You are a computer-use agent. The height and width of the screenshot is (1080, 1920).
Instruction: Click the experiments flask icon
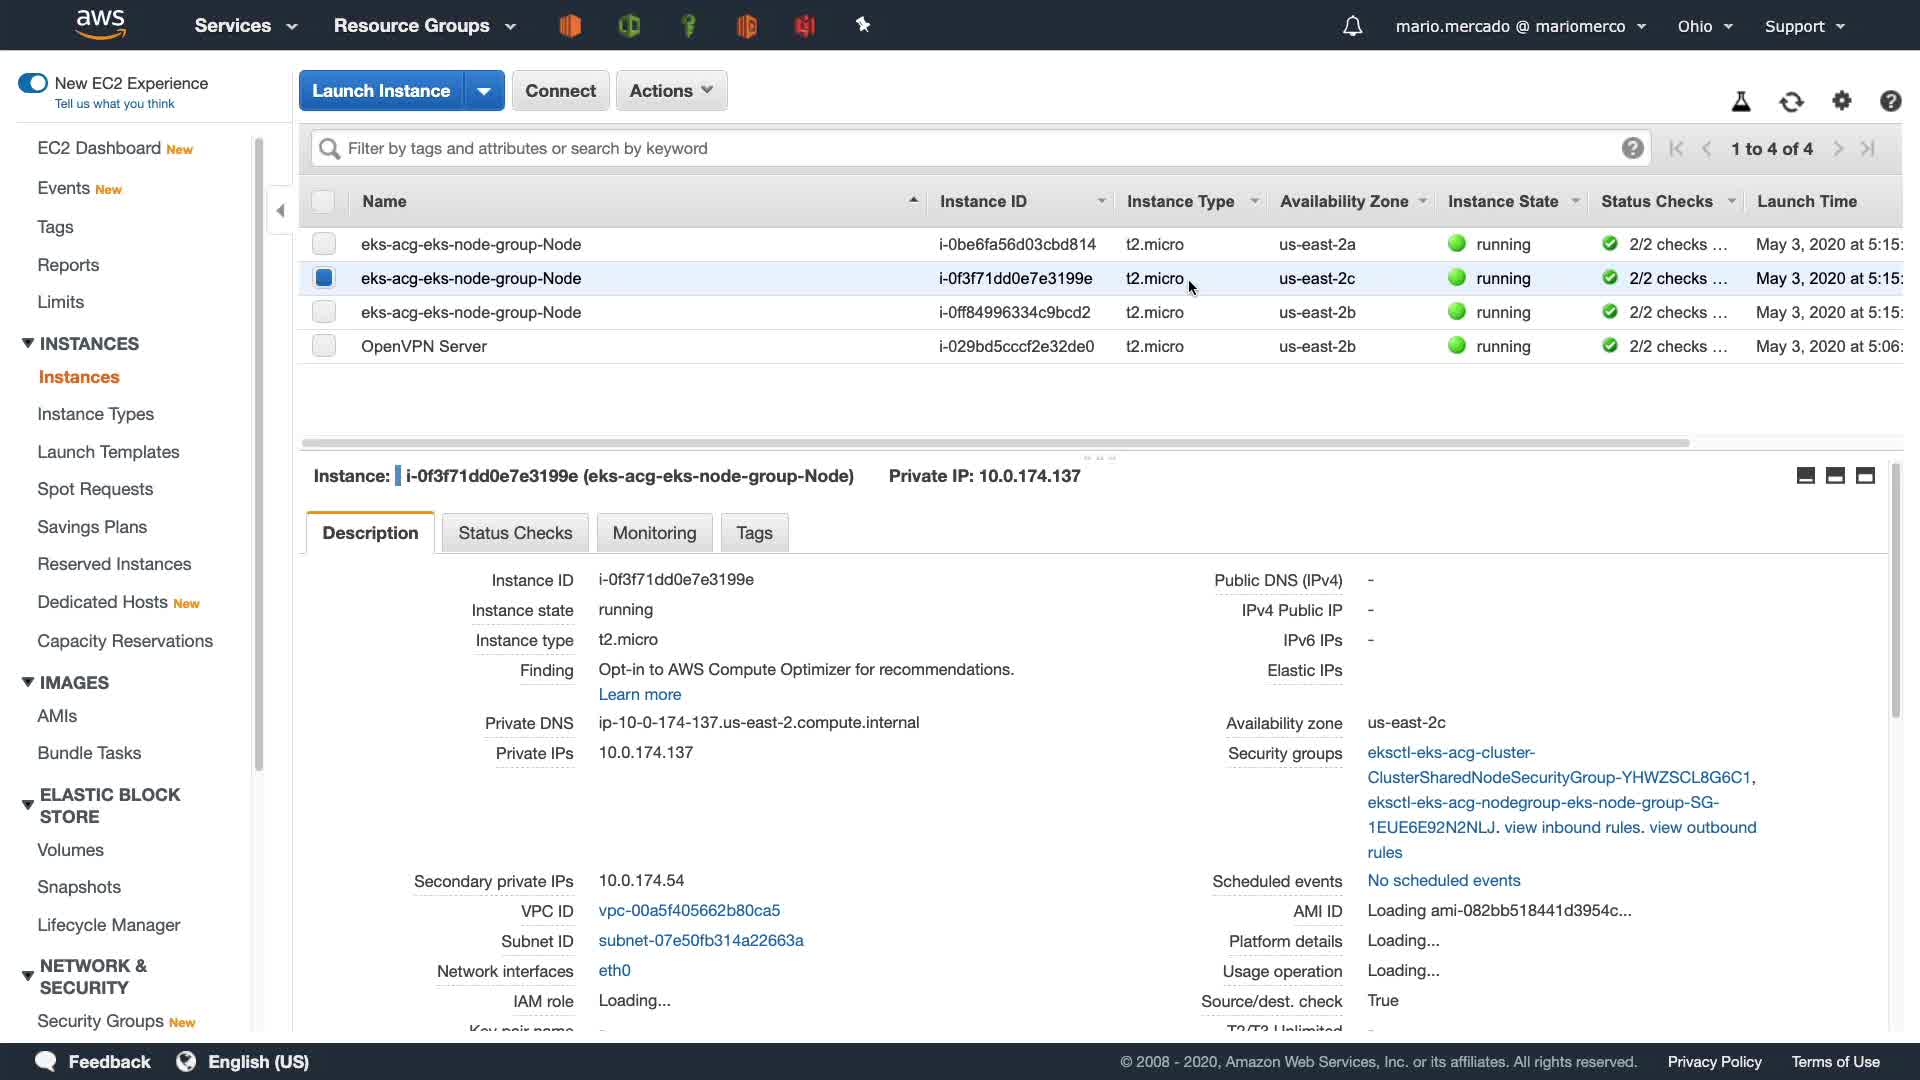[x=1741, y=101]
